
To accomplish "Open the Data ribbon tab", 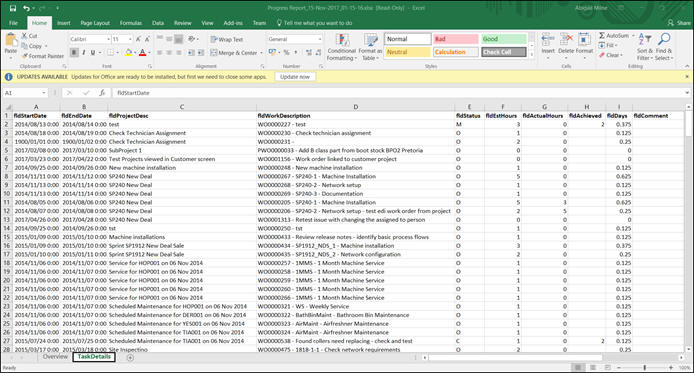I will [x=158, y=23].
